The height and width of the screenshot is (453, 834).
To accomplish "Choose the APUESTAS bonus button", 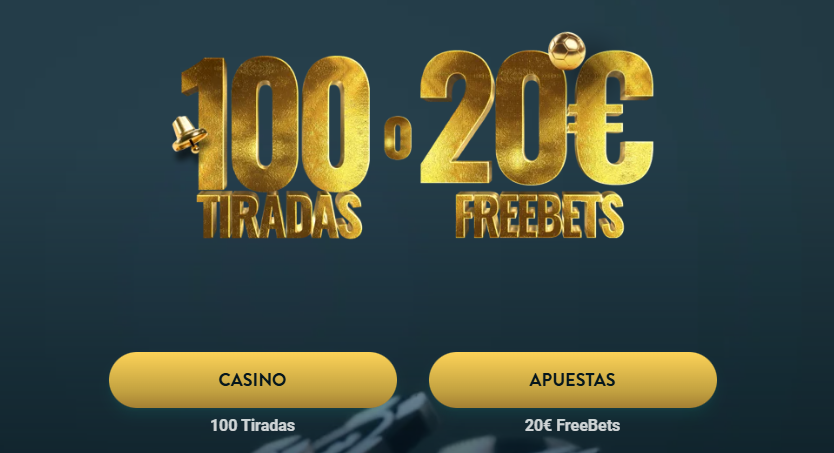I will [x=573, y=380].
